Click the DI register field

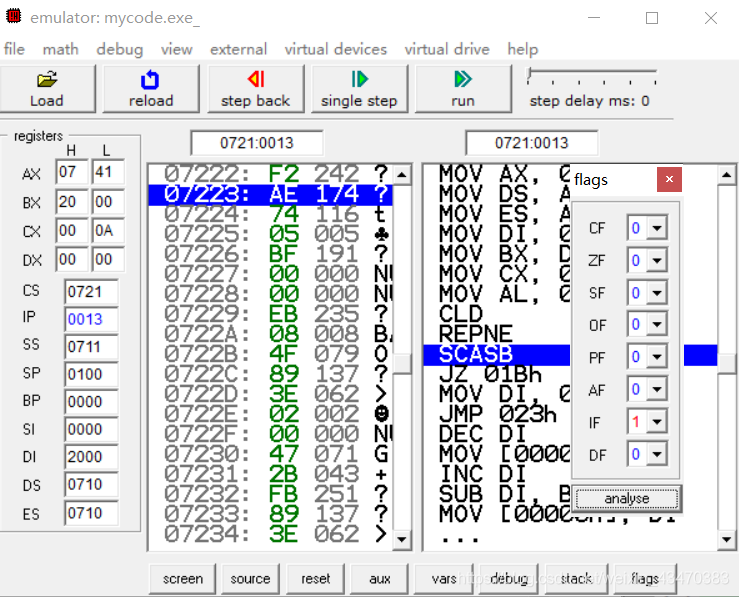tap(91, 457)
